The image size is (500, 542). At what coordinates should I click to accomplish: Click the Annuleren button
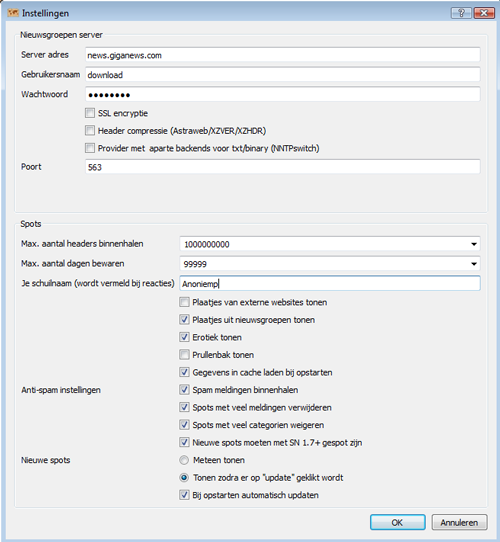pos(460,522)
